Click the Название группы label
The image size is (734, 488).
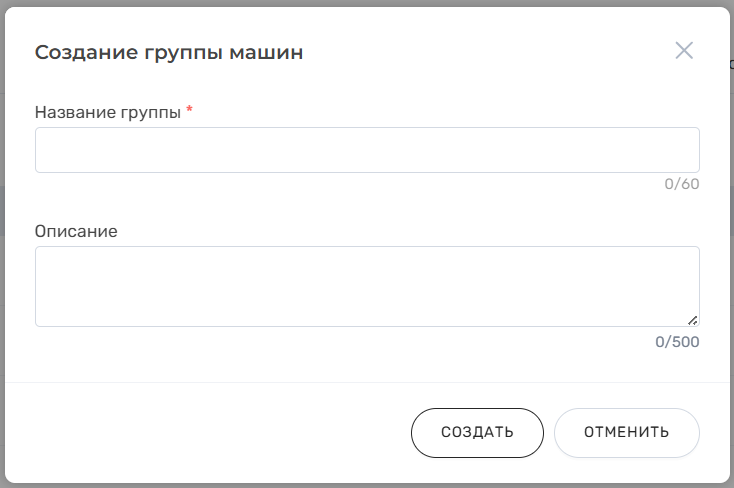(108, 113)
